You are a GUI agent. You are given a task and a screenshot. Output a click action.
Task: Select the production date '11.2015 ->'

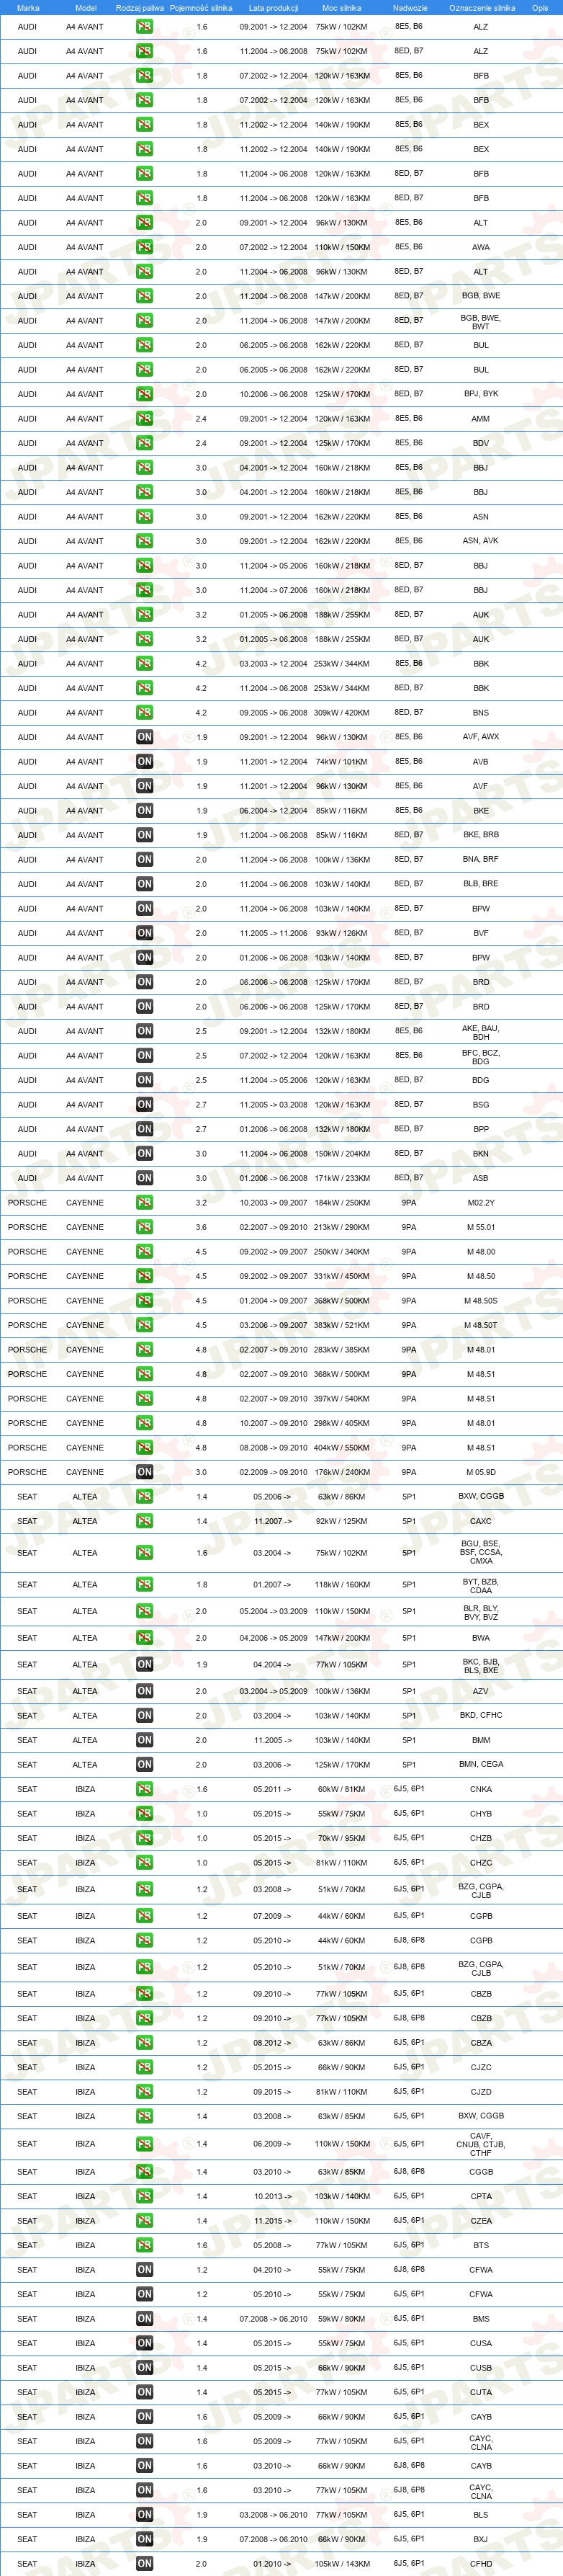tap(272, 2221)
